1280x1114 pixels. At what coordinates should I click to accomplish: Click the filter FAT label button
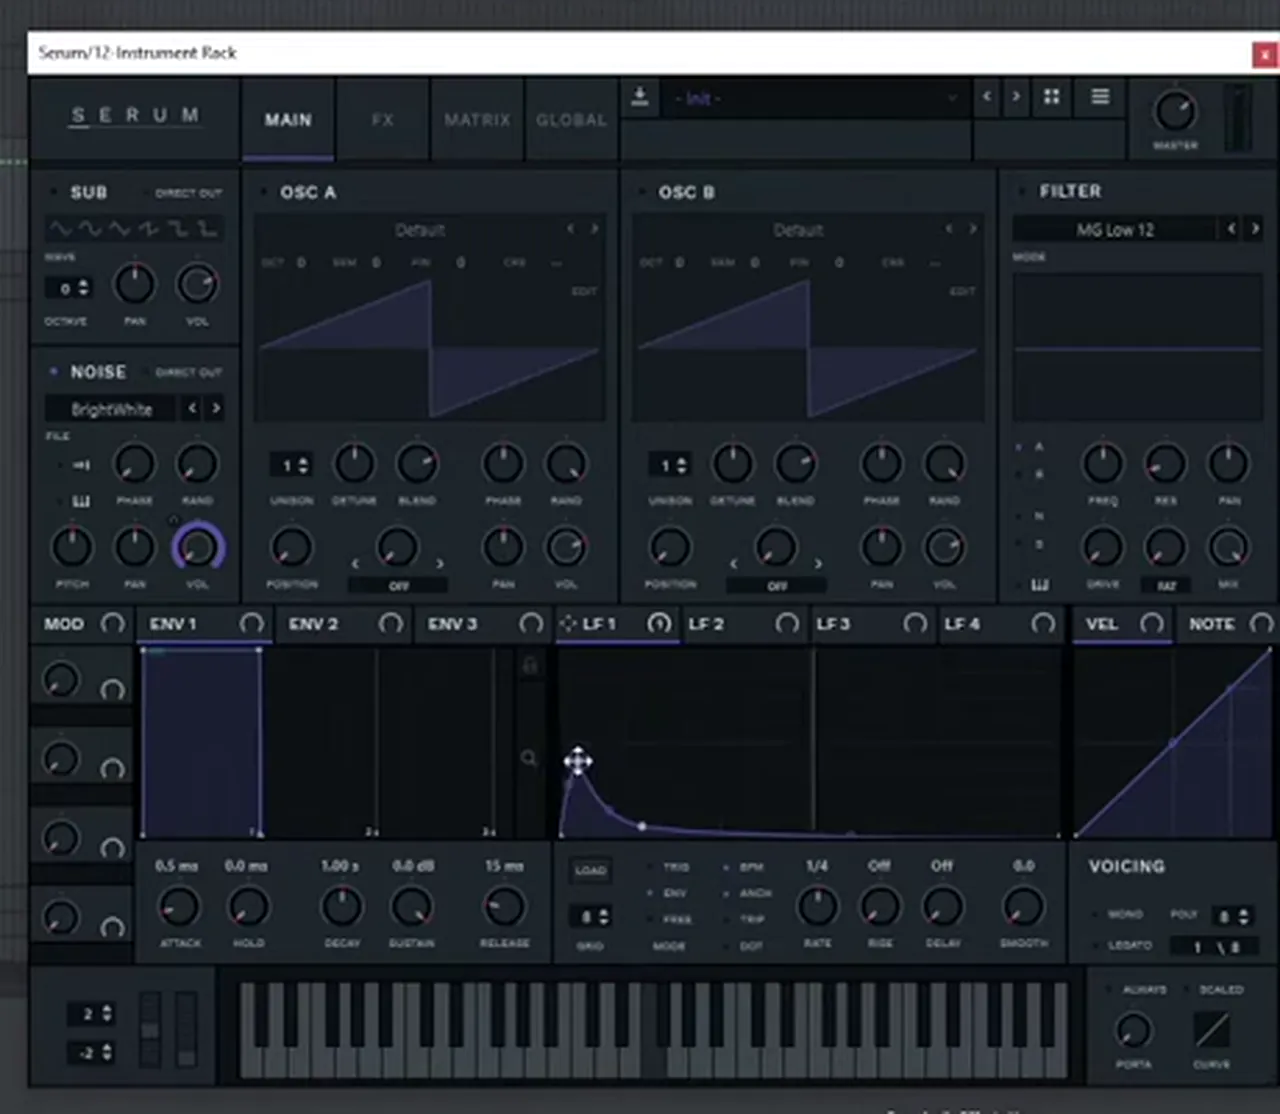pos(1166,586)
